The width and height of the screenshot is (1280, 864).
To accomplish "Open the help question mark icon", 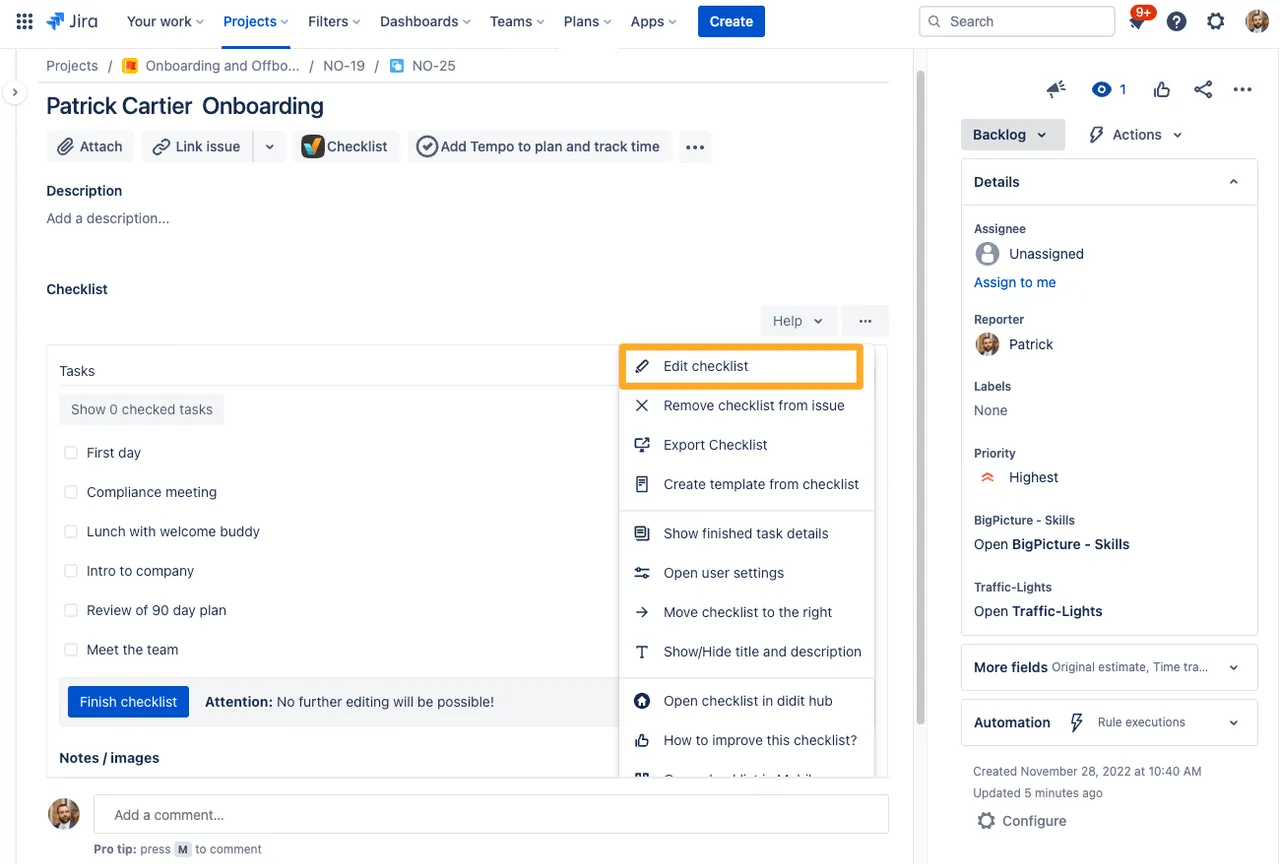I will click(1177, 21).
